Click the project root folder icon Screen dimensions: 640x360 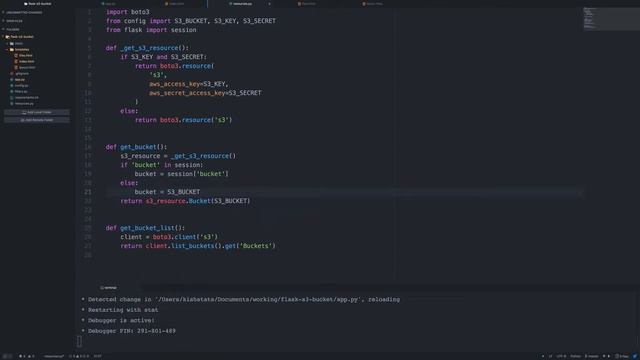7,37
